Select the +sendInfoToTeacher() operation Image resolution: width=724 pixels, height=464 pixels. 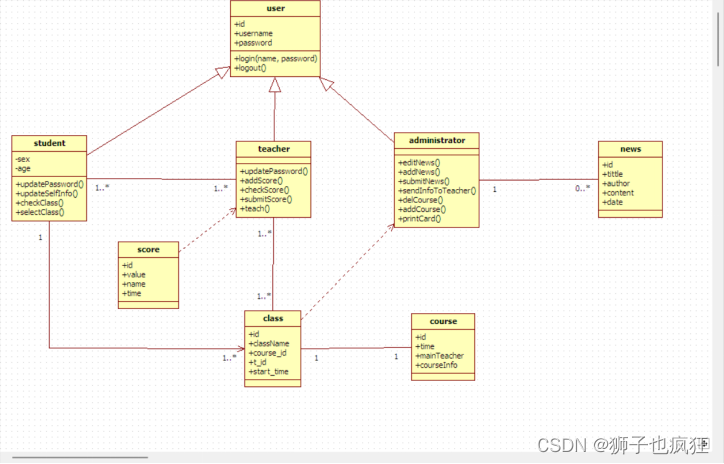click(x=437, y=190)
